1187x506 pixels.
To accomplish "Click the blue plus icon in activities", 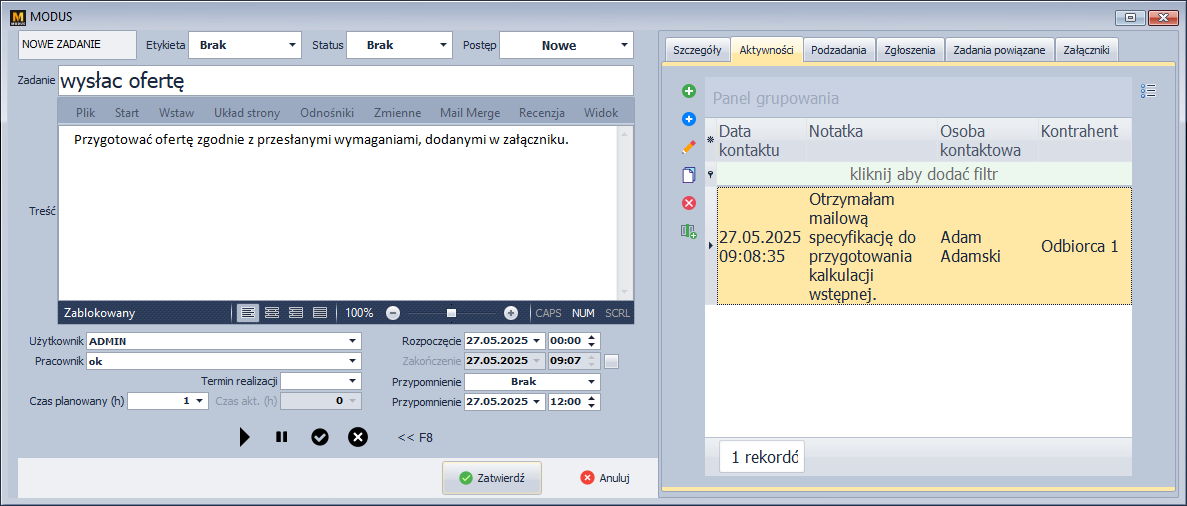I will click(x=688, y=119).
